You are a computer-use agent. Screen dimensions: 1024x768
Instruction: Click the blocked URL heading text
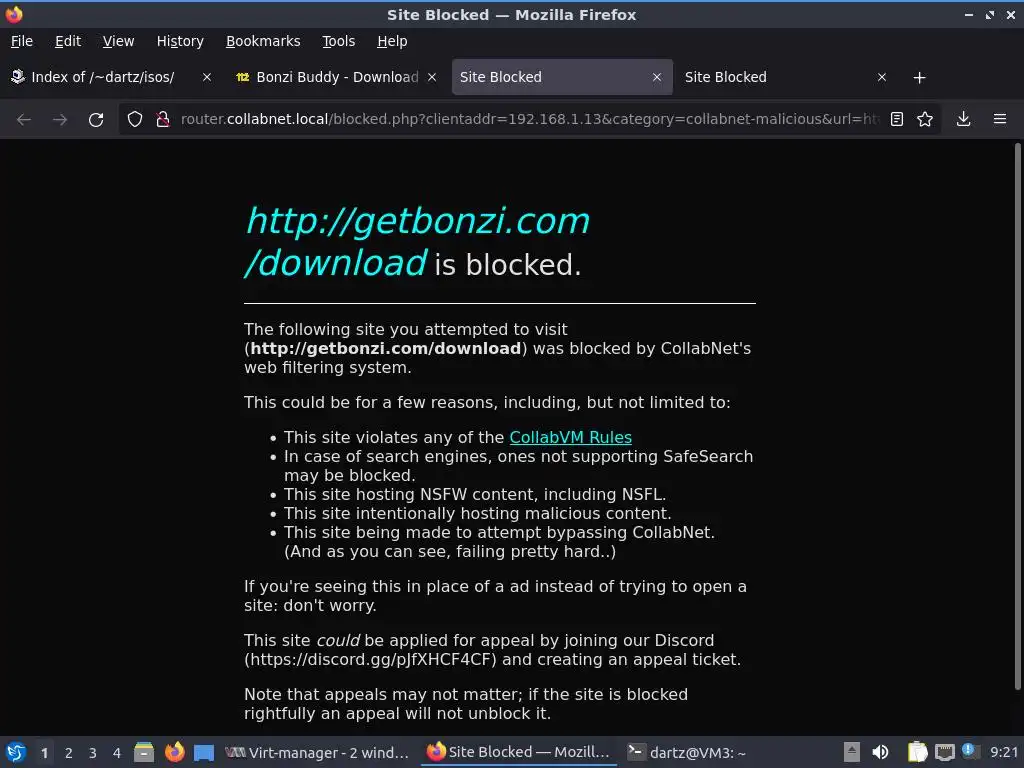418,242
